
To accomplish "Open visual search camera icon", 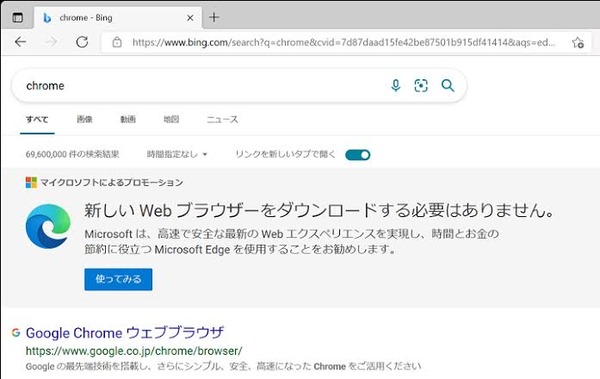I will tap(421, 85).
